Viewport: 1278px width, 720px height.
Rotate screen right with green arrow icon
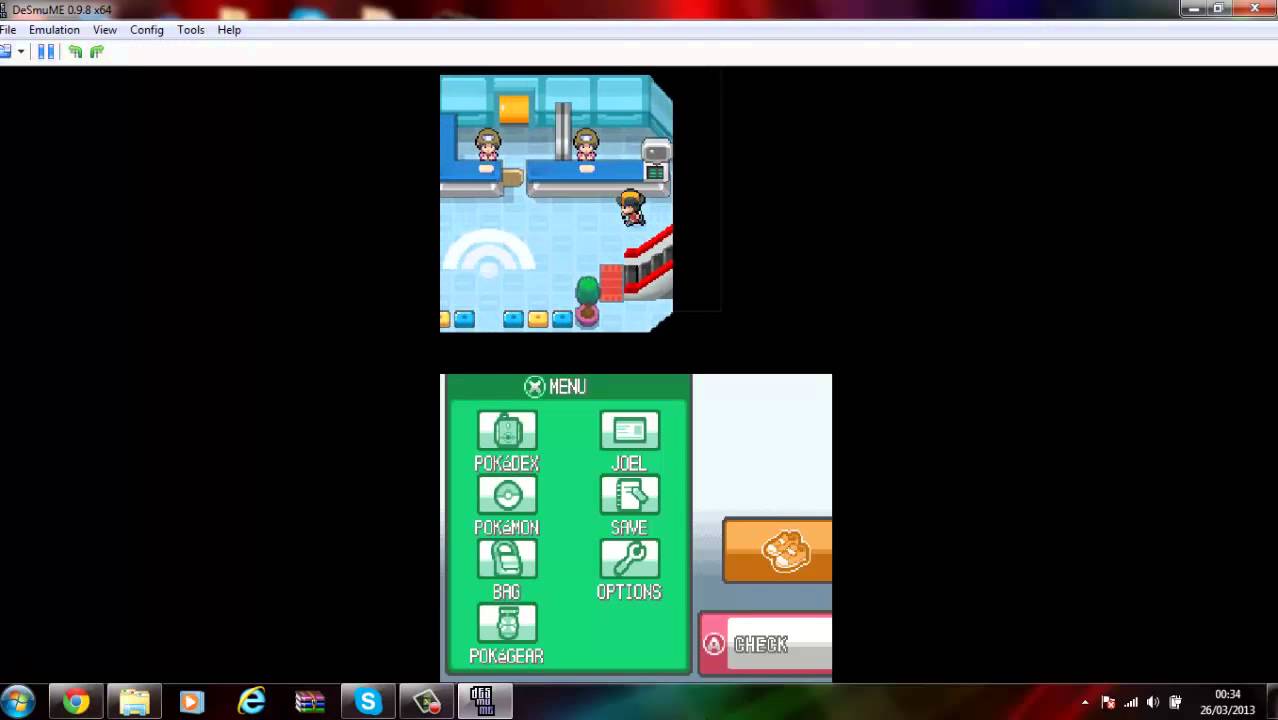[x=97, y=52]
